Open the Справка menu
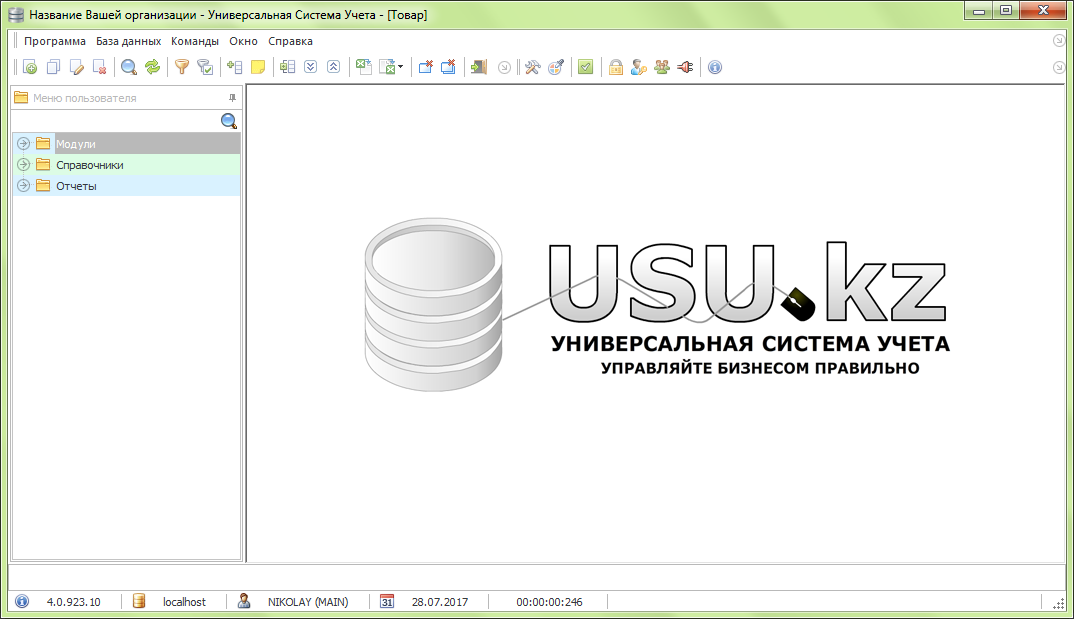 click(290, 41)
